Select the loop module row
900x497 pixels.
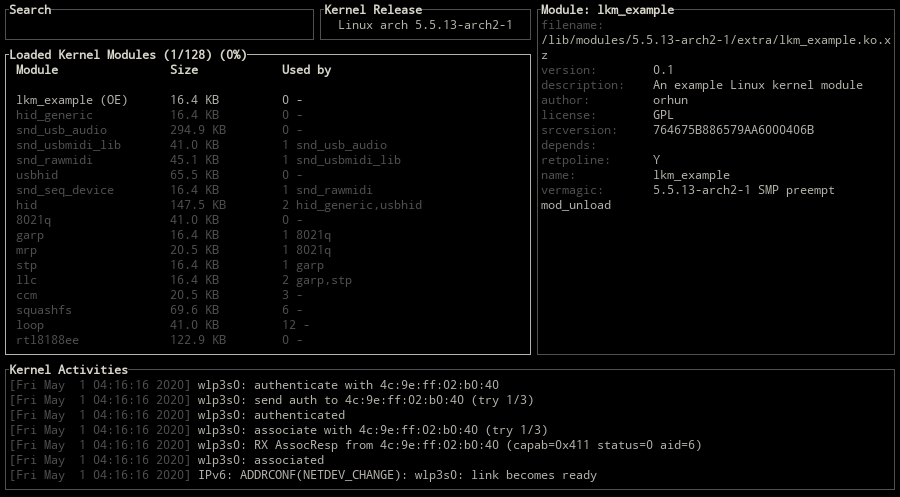(x=267, y=325)
